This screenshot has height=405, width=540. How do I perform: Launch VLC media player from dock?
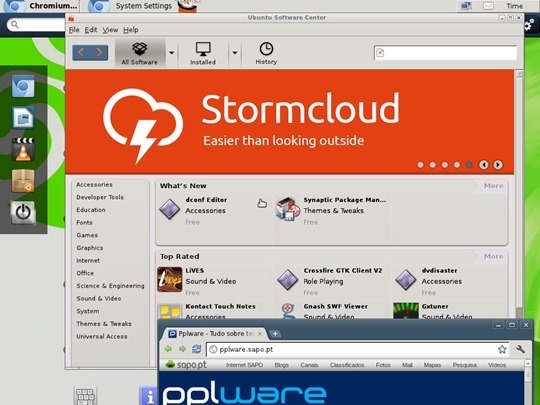coord(23,149)
